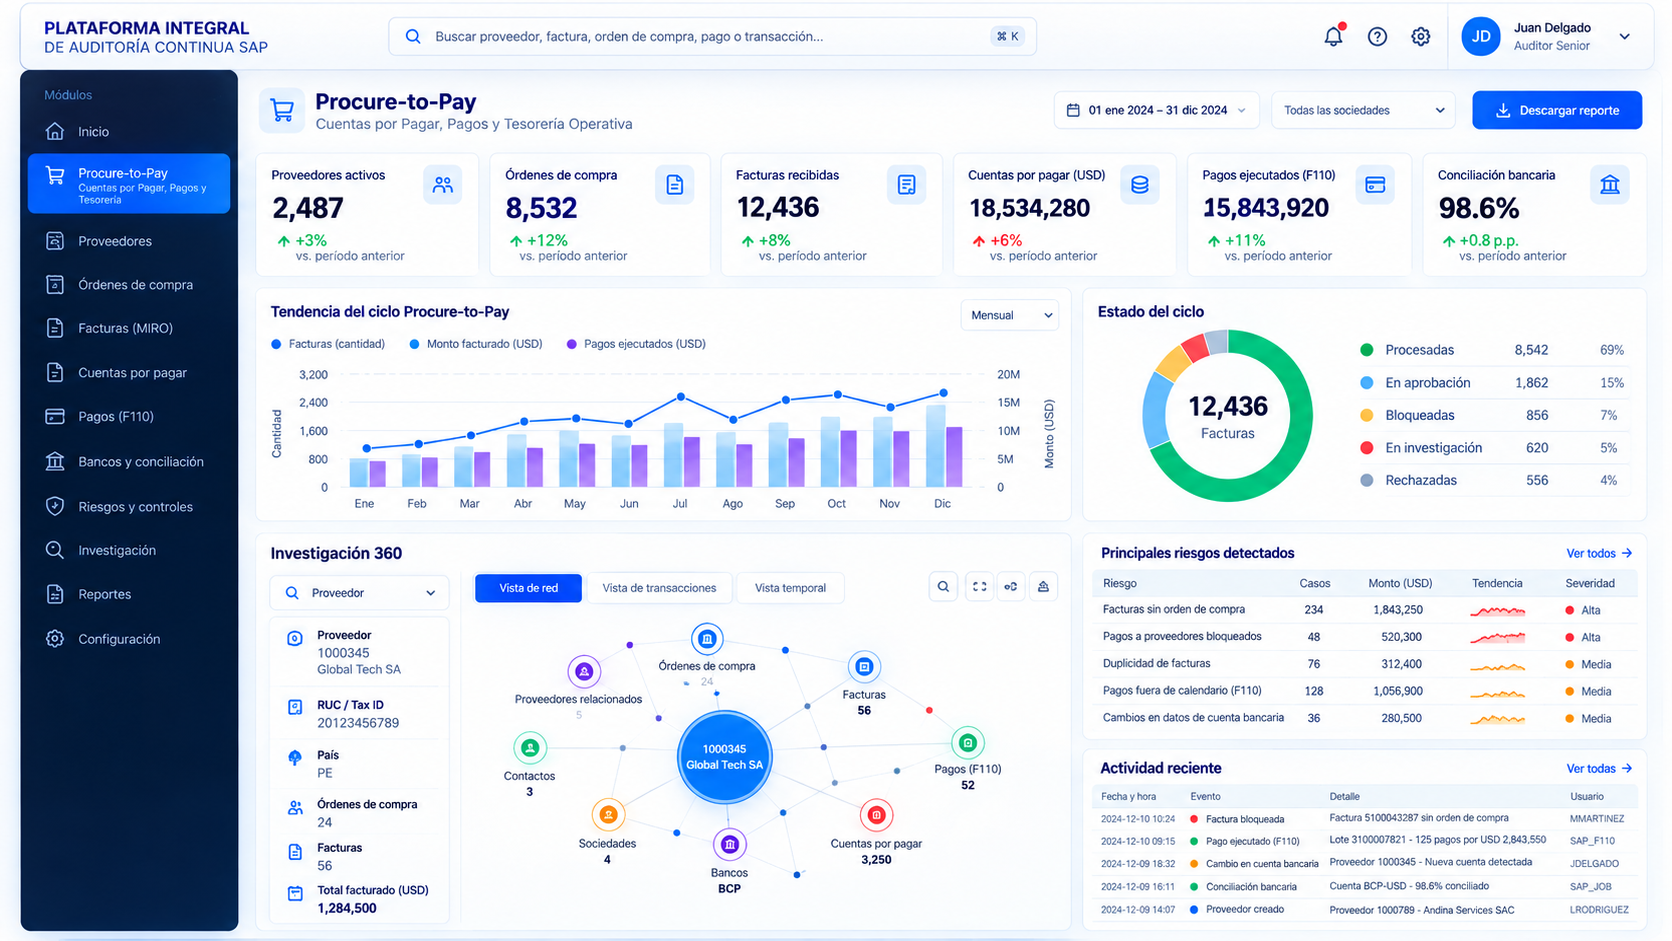Click the JD user avatar
The height and width of the screenshot is (941, 1672).
click(x=1481, y=36)
